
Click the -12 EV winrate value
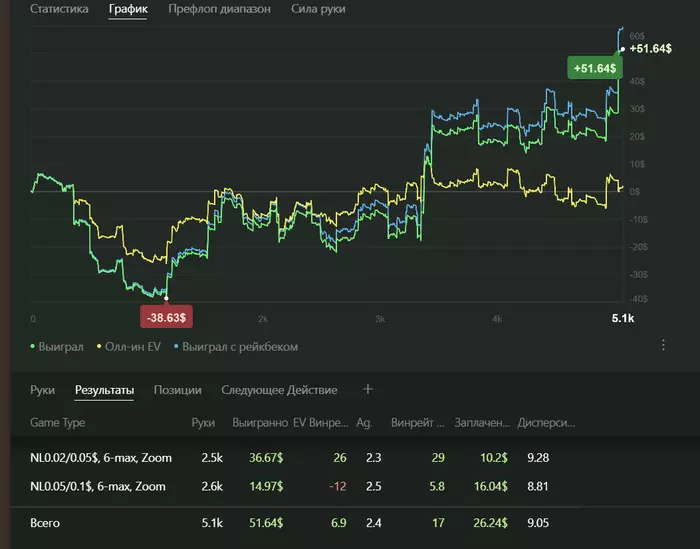tap(338, 487)
